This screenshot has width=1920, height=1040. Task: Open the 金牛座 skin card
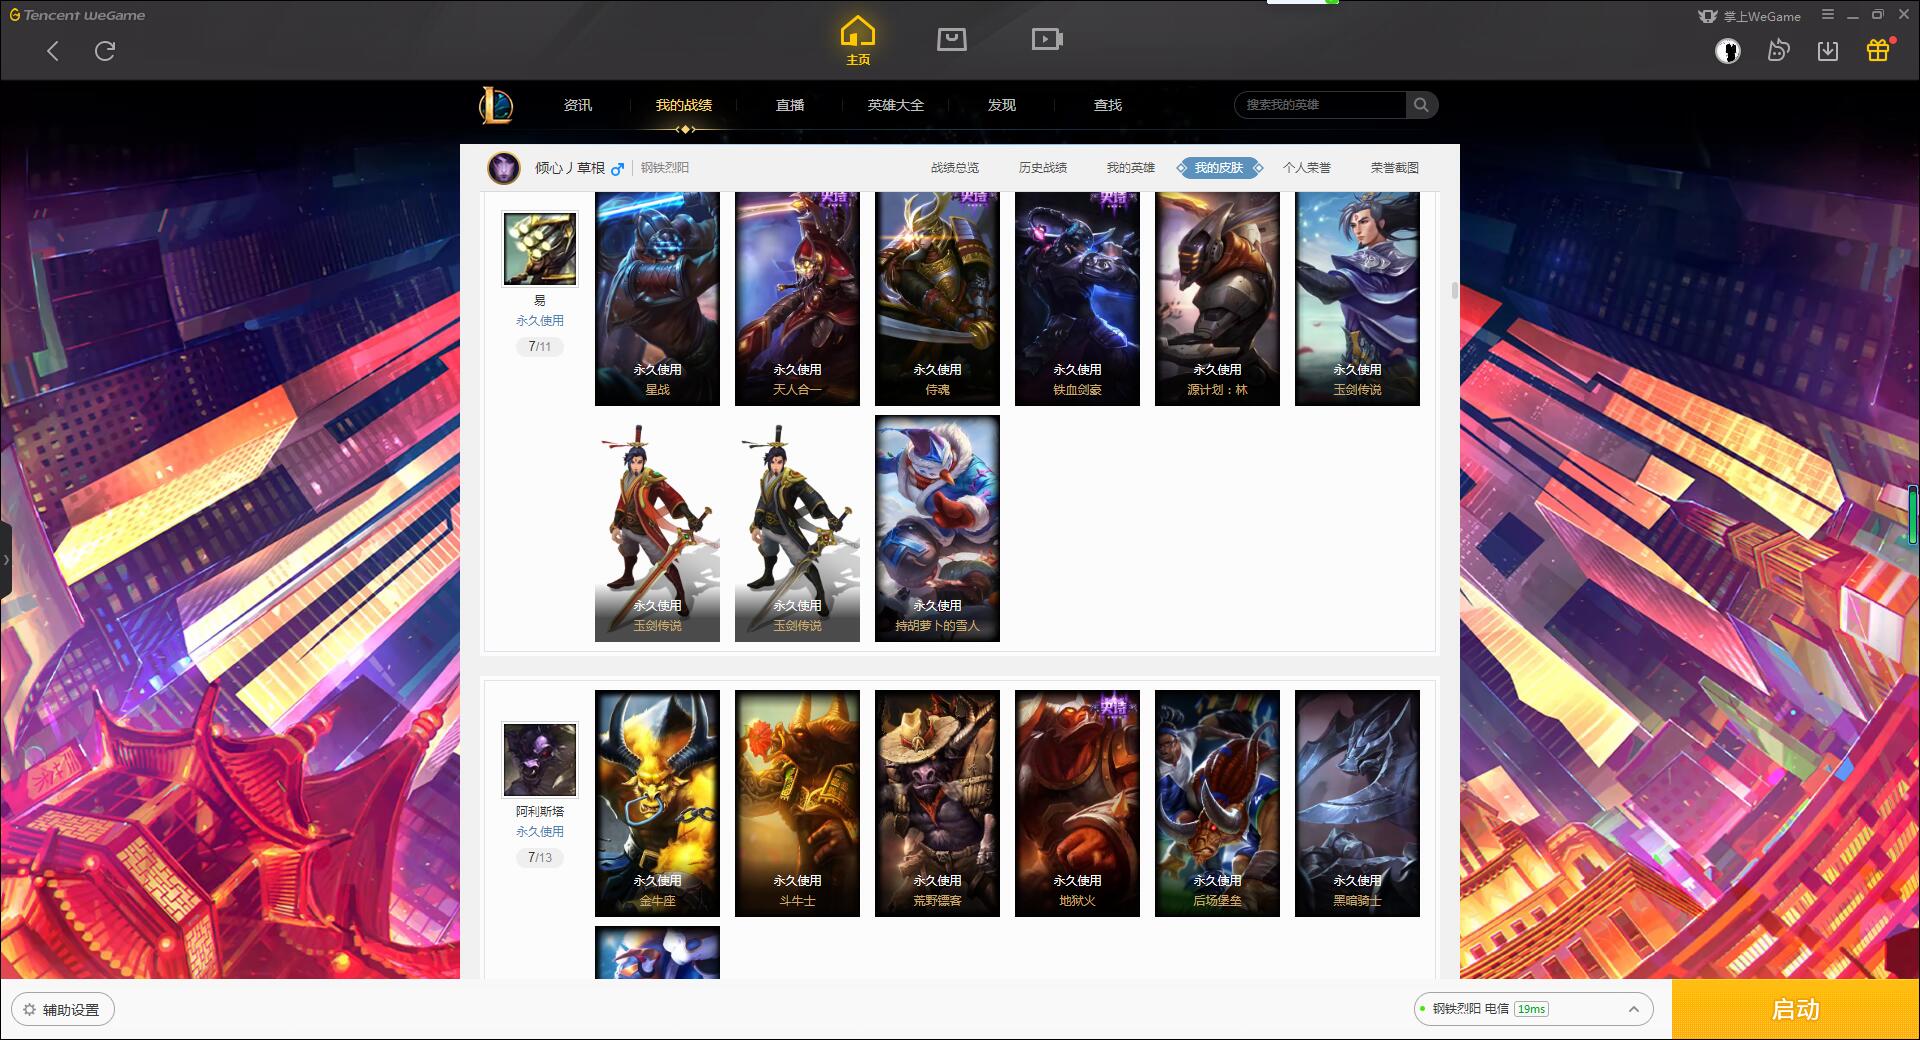[x=657, y=804]
